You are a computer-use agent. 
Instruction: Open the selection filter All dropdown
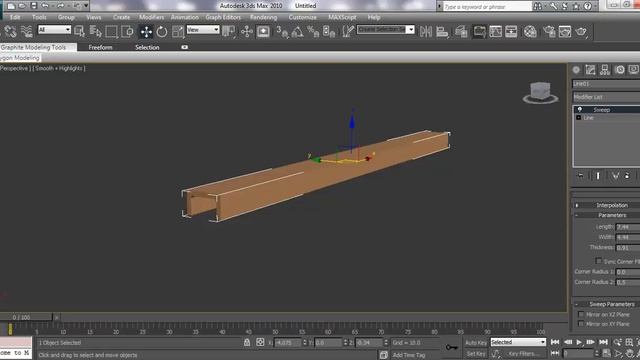54,29
